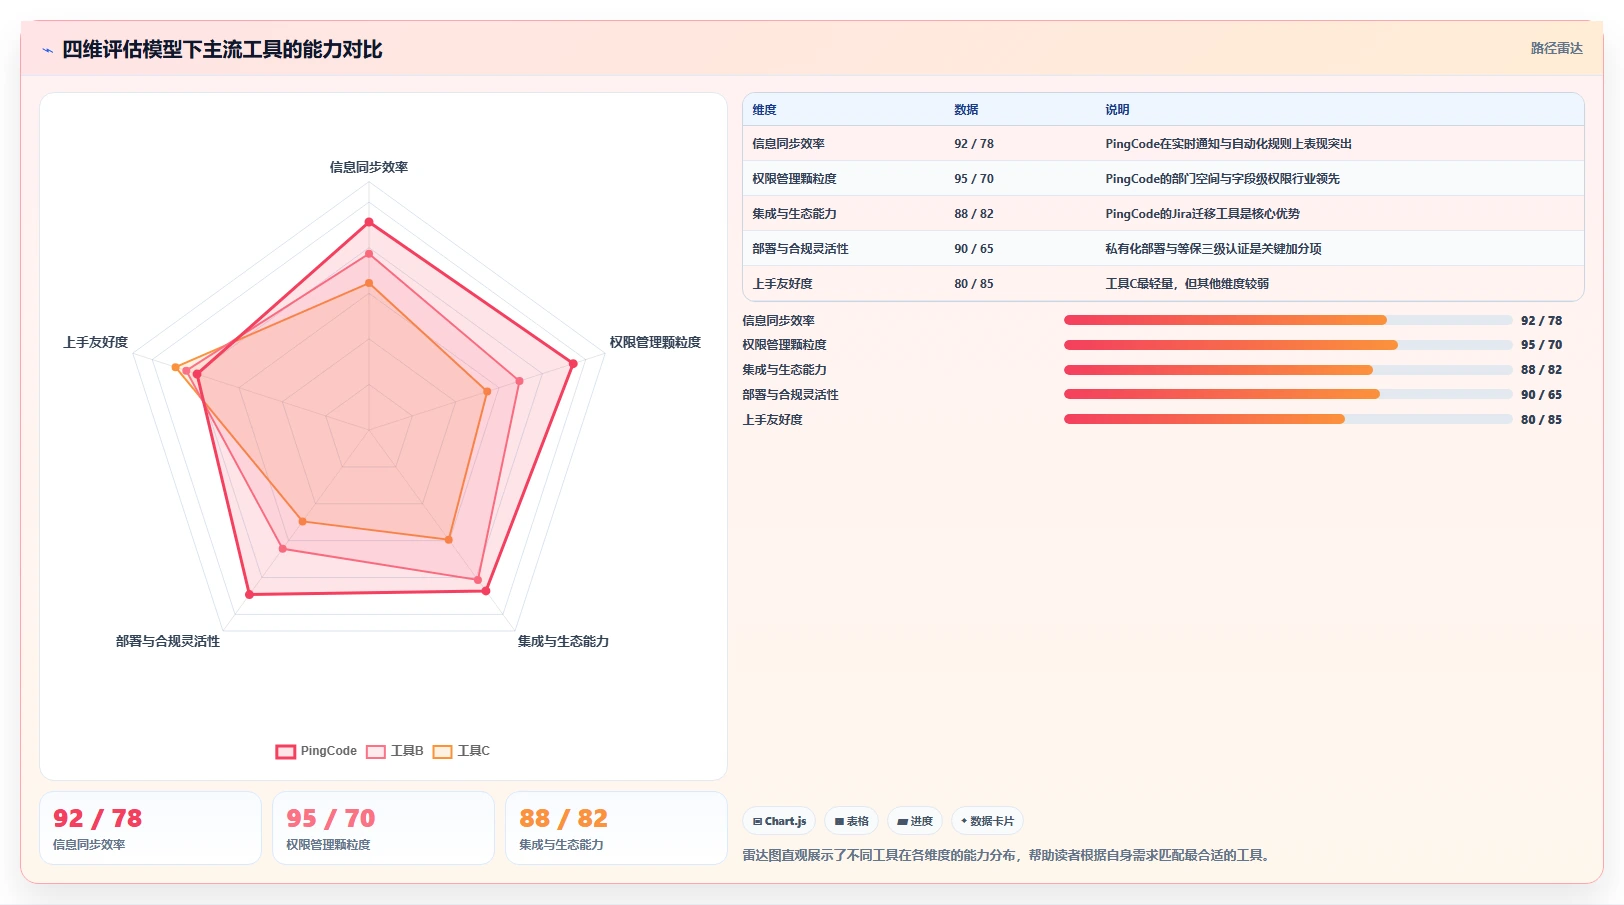Click radar axis label 集成与生态能力

click(x=563, y=641)
